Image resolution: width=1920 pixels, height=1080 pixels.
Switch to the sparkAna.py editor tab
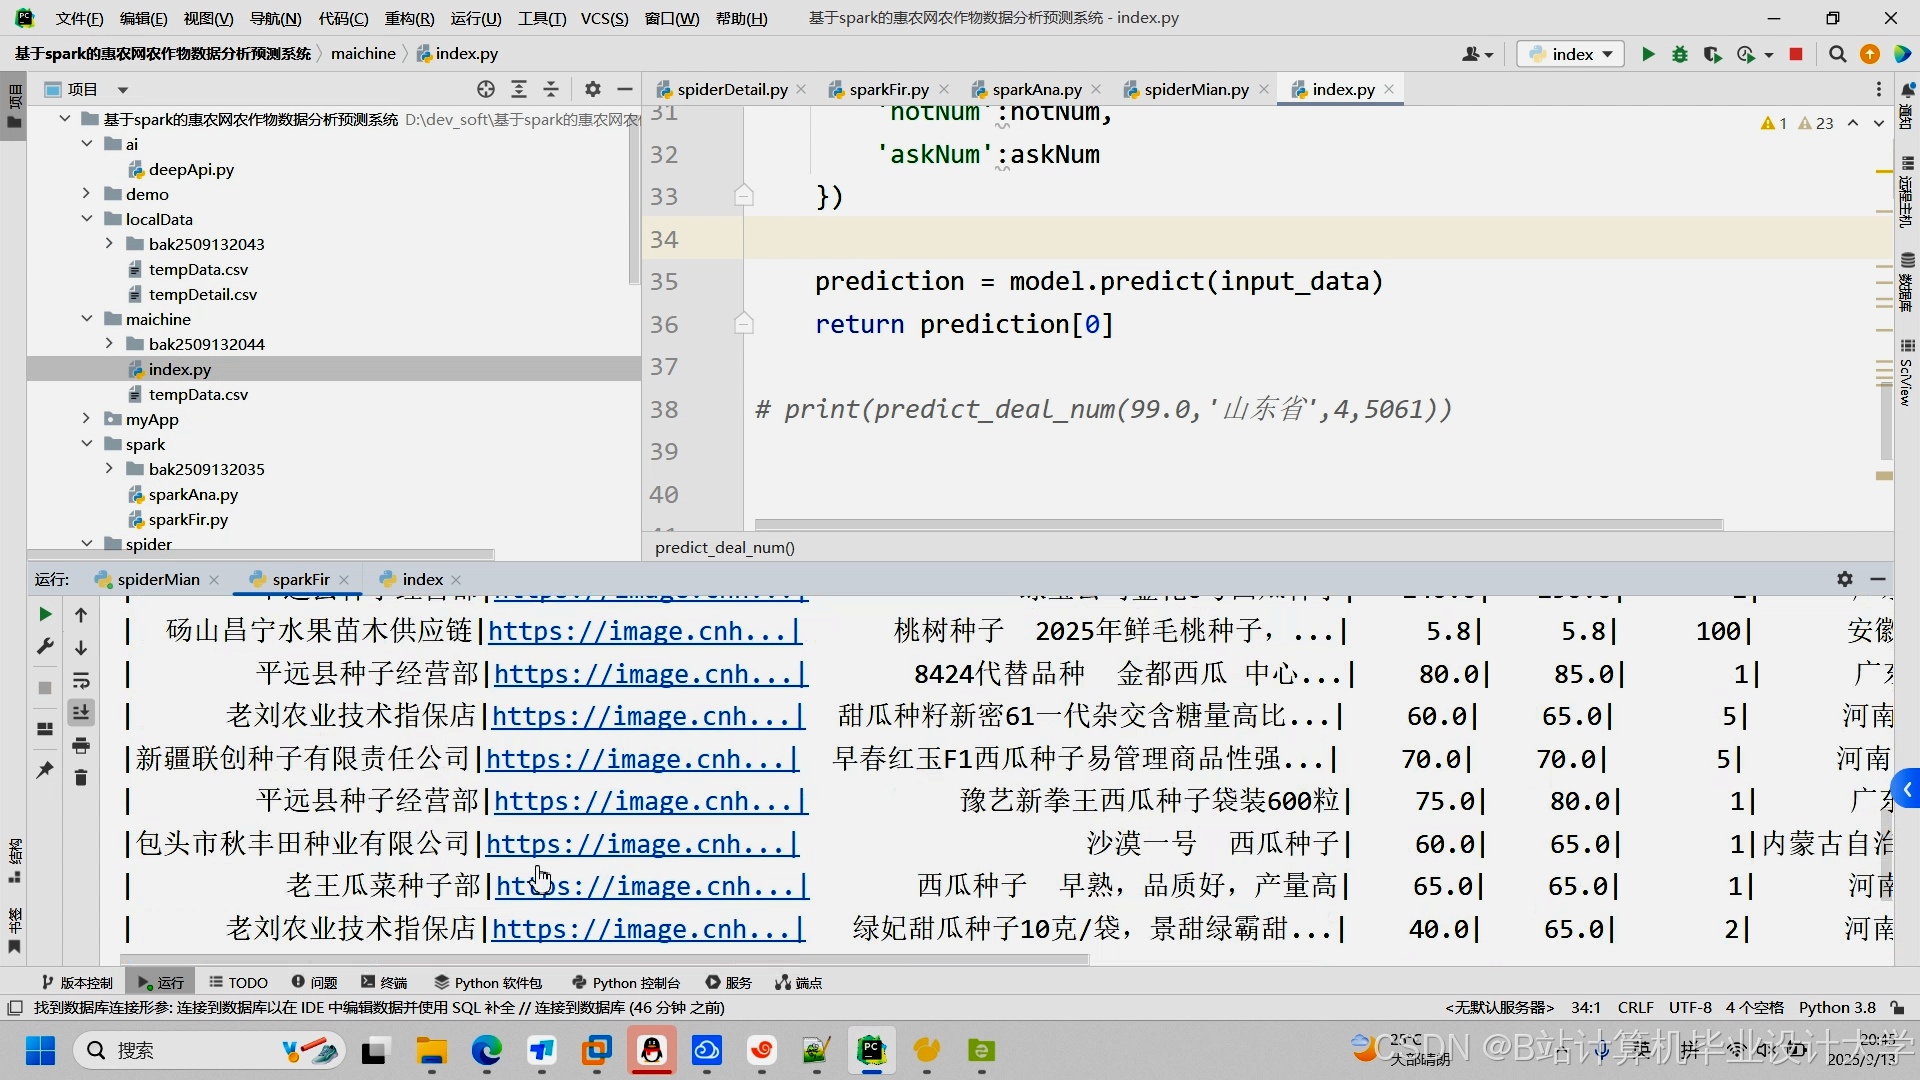pyautogui.click(x=1035, y=89)
